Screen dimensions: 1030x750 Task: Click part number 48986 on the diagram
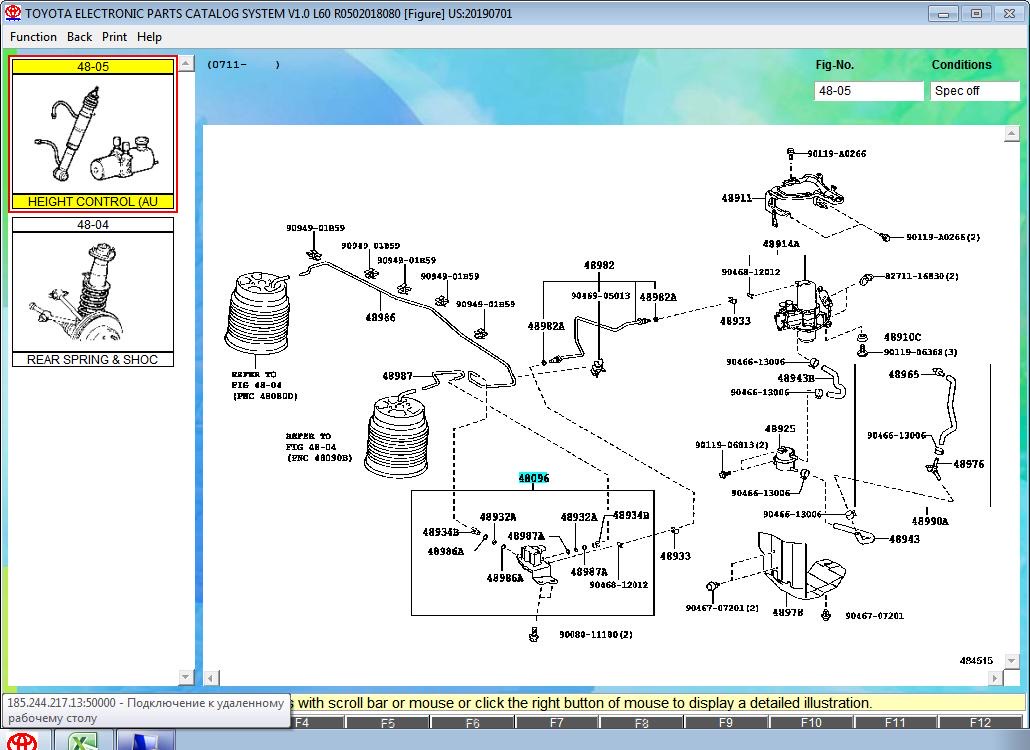pos(378,318)
